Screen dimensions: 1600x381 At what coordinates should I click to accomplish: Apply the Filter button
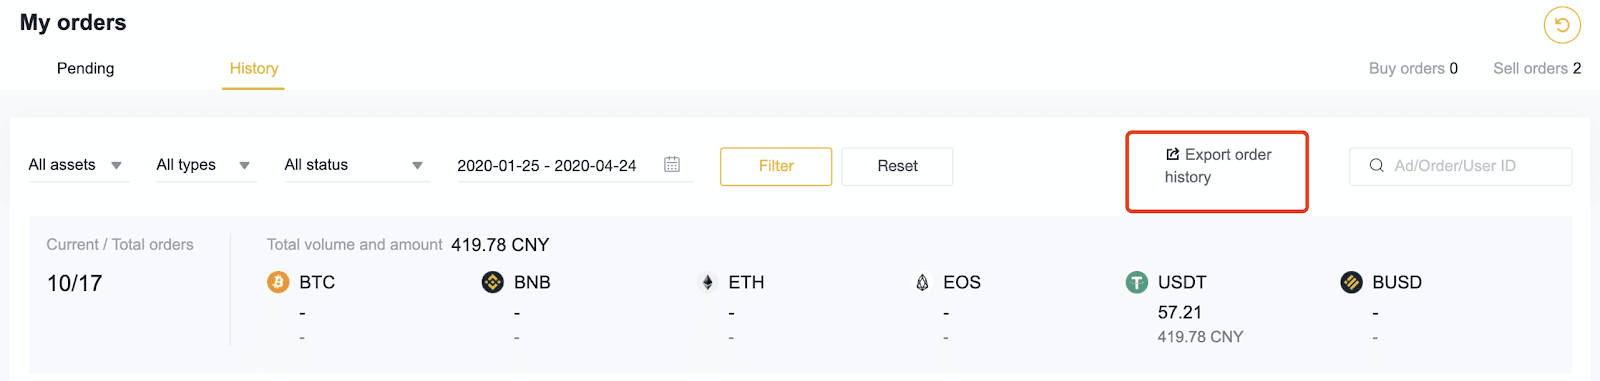(776, 166)
